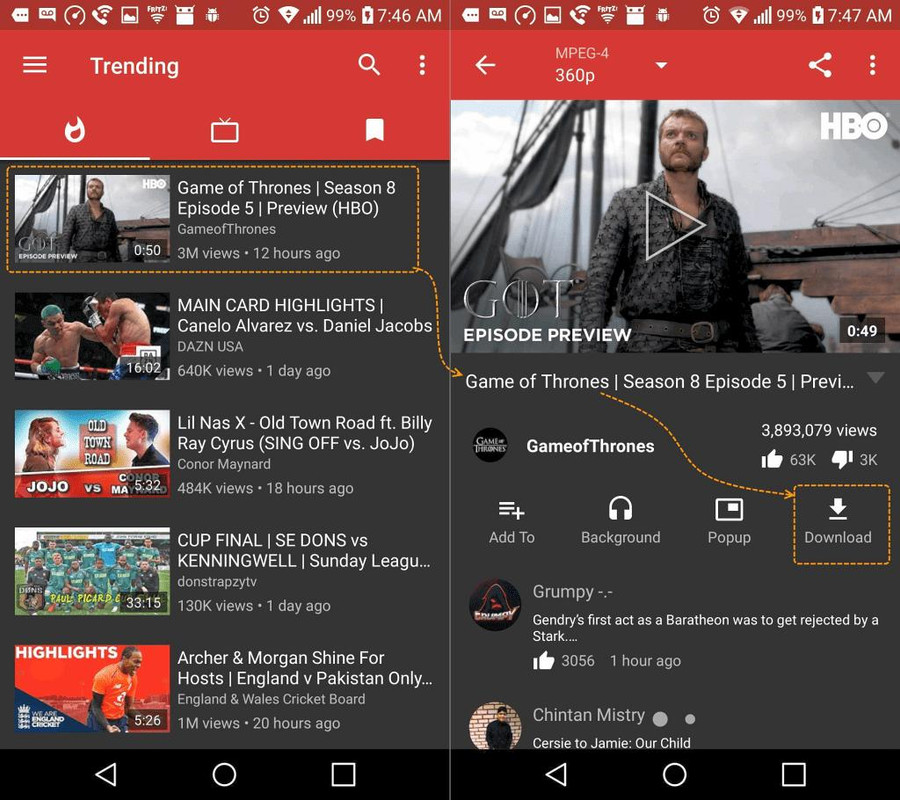Switch to the bookmark tab
Image resolution: width=900 pixels, height=800 pixels.
(374, 130)
